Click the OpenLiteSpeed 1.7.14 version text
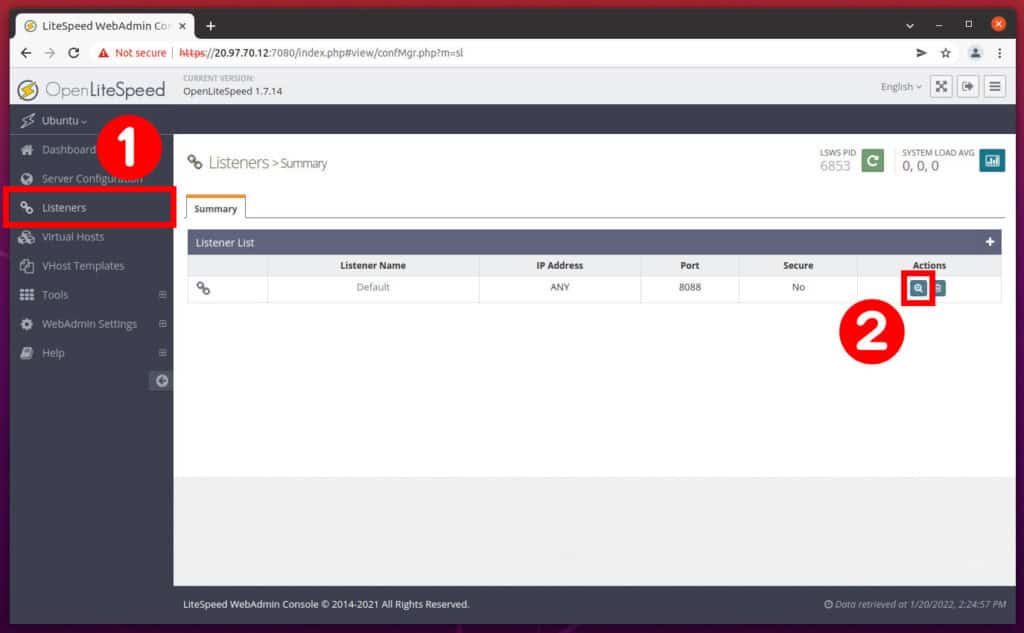The height and width of the screenshot is (633, 1024). coord(232,91)
